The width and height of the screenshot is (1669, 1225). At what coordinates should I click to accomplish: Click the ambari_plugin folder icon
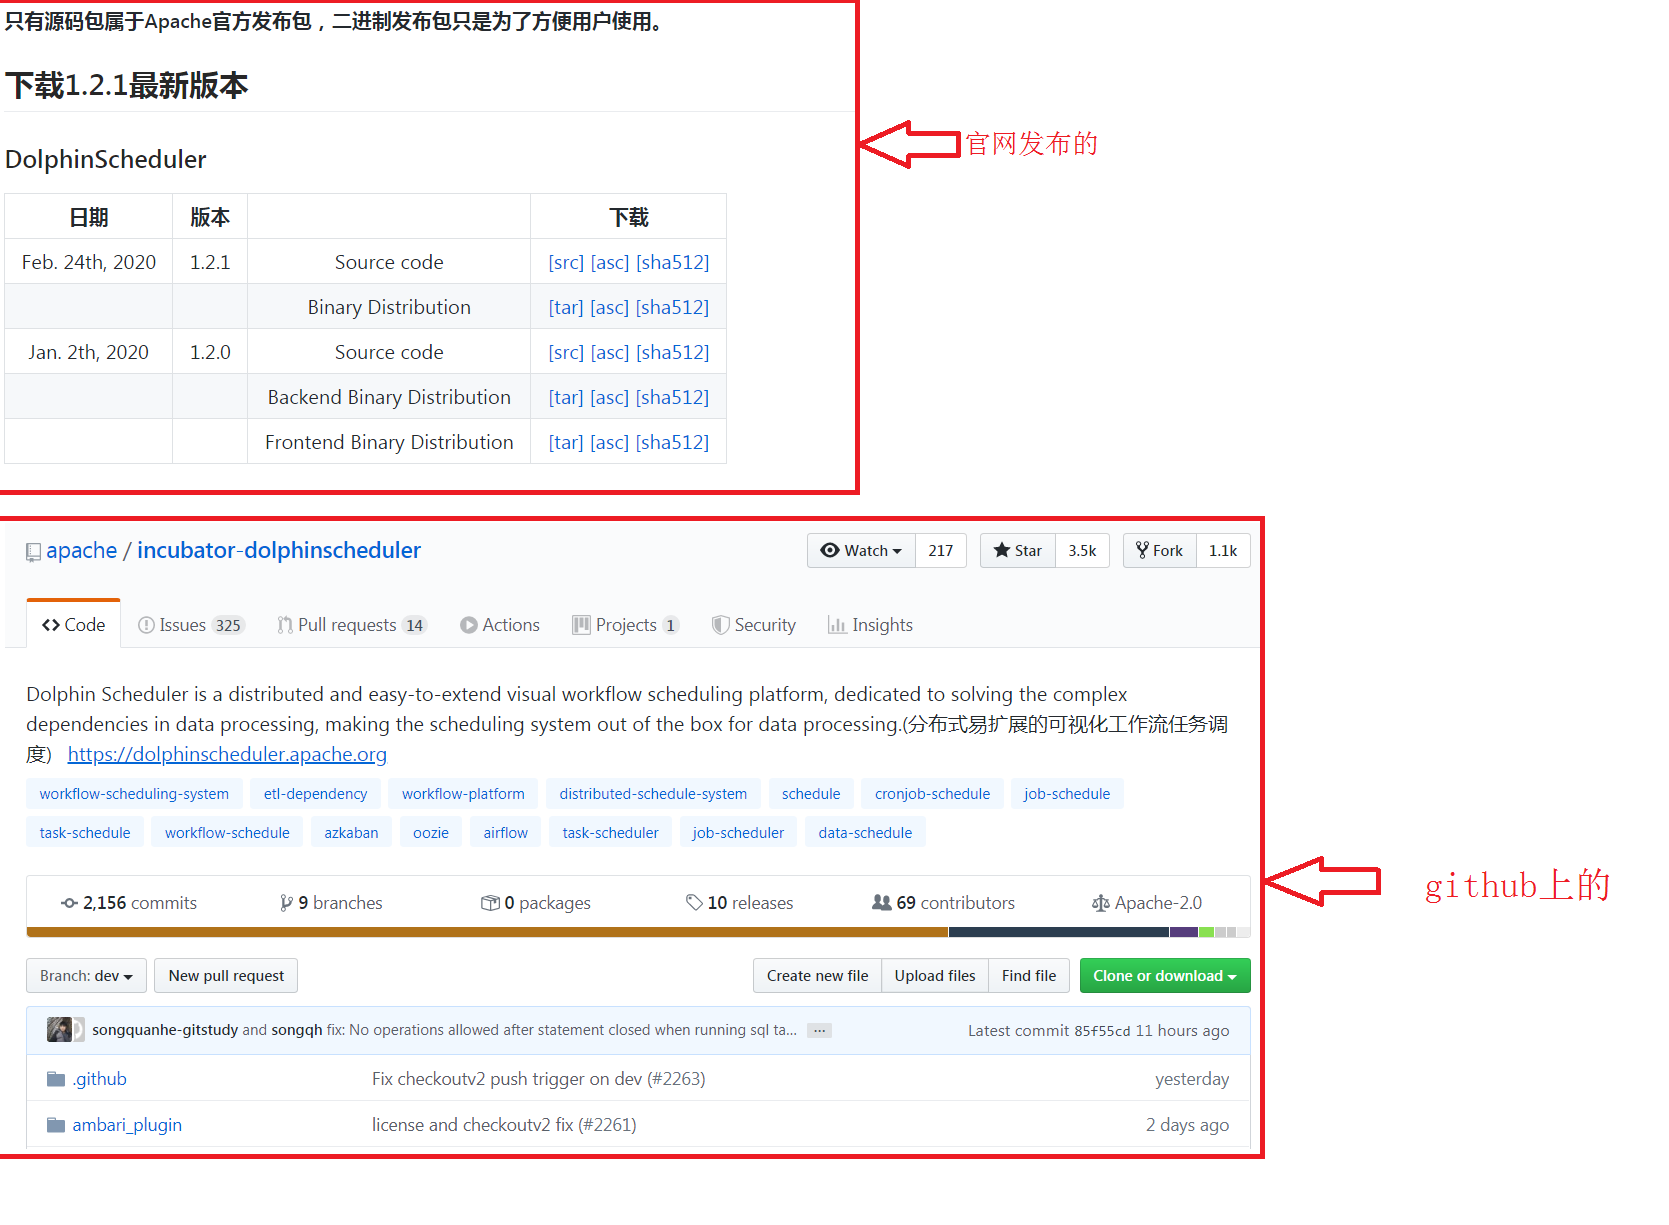[56, 1125]
